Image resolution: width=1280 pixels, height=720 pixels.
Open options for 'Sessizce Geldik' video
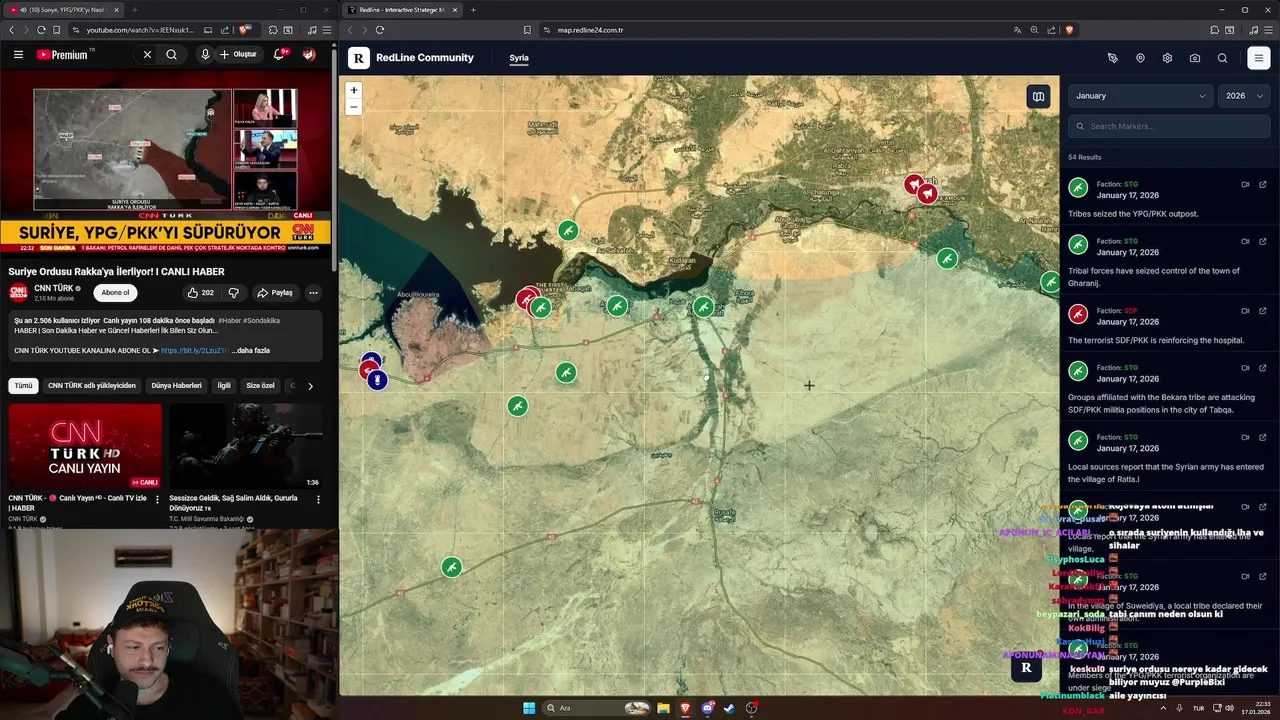(318, 499)
